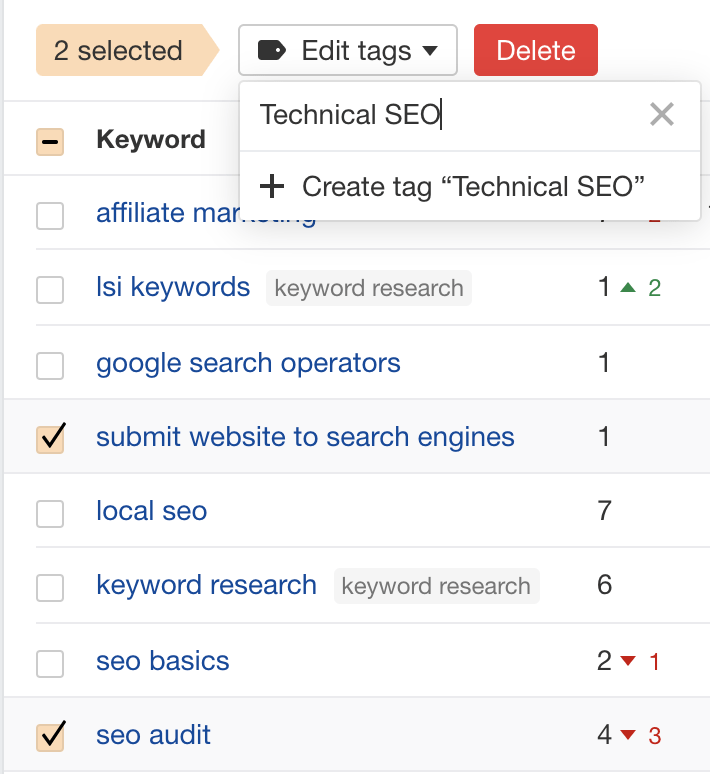Uncheck submit website to search engines

pos(50,438)
